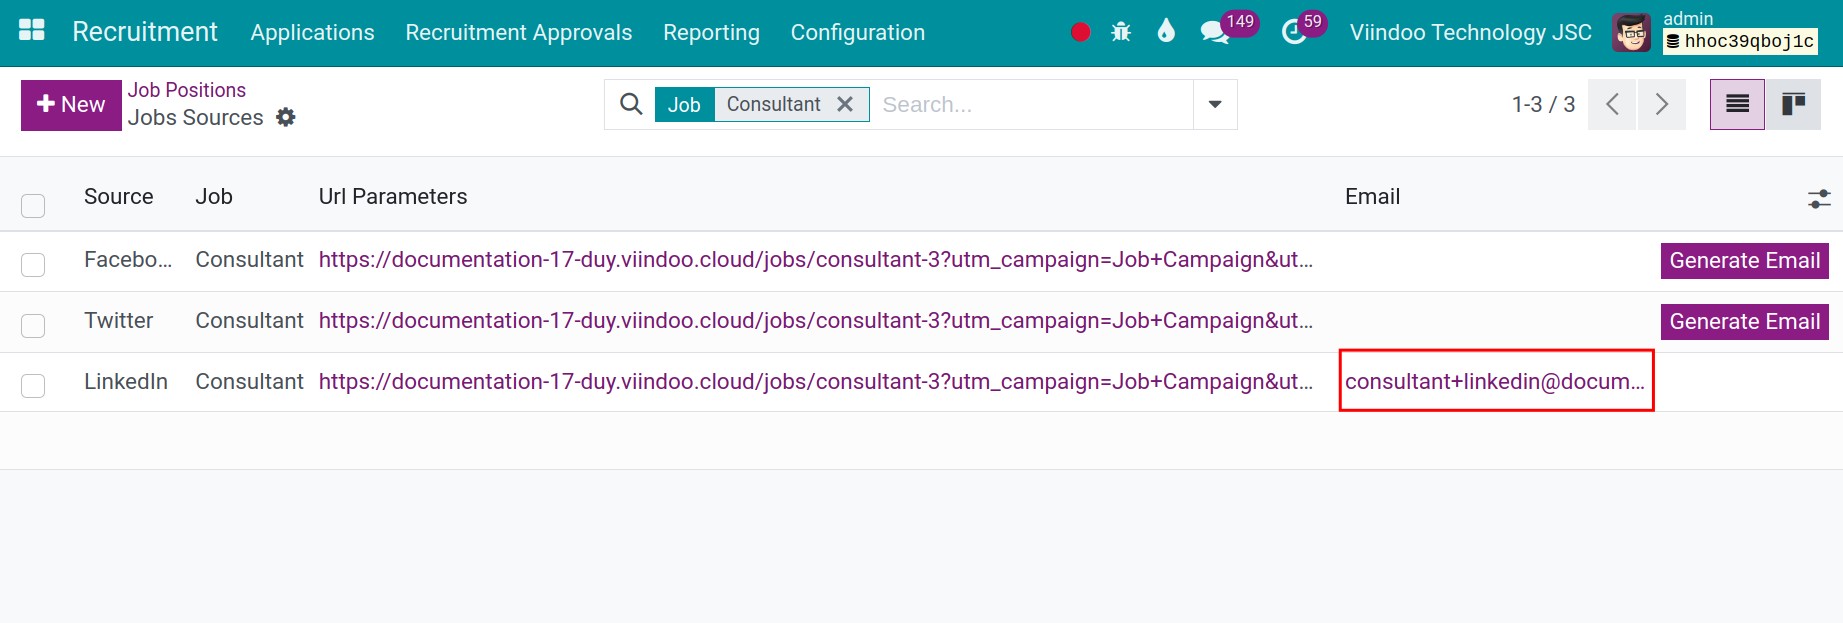Viewport: 1843px width, 623px height.
Task: Switch to list view
Action: (1738, 104)
